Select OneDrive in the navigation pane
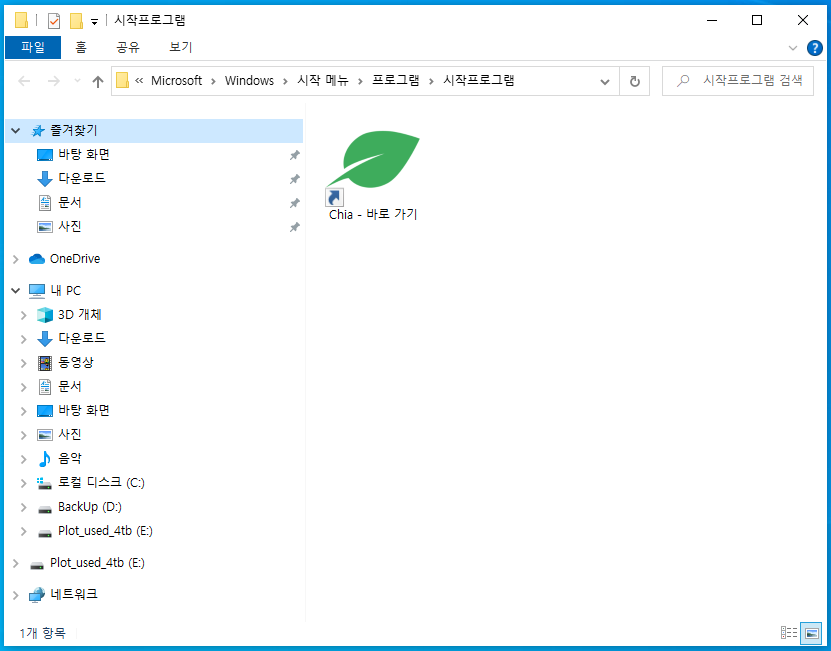 [75, 259]
